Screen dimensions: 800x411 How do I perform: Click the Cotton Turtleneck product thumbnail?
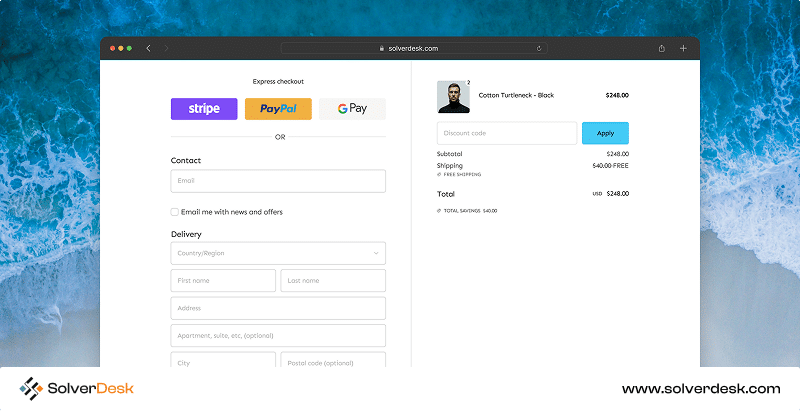coord(453,97)
